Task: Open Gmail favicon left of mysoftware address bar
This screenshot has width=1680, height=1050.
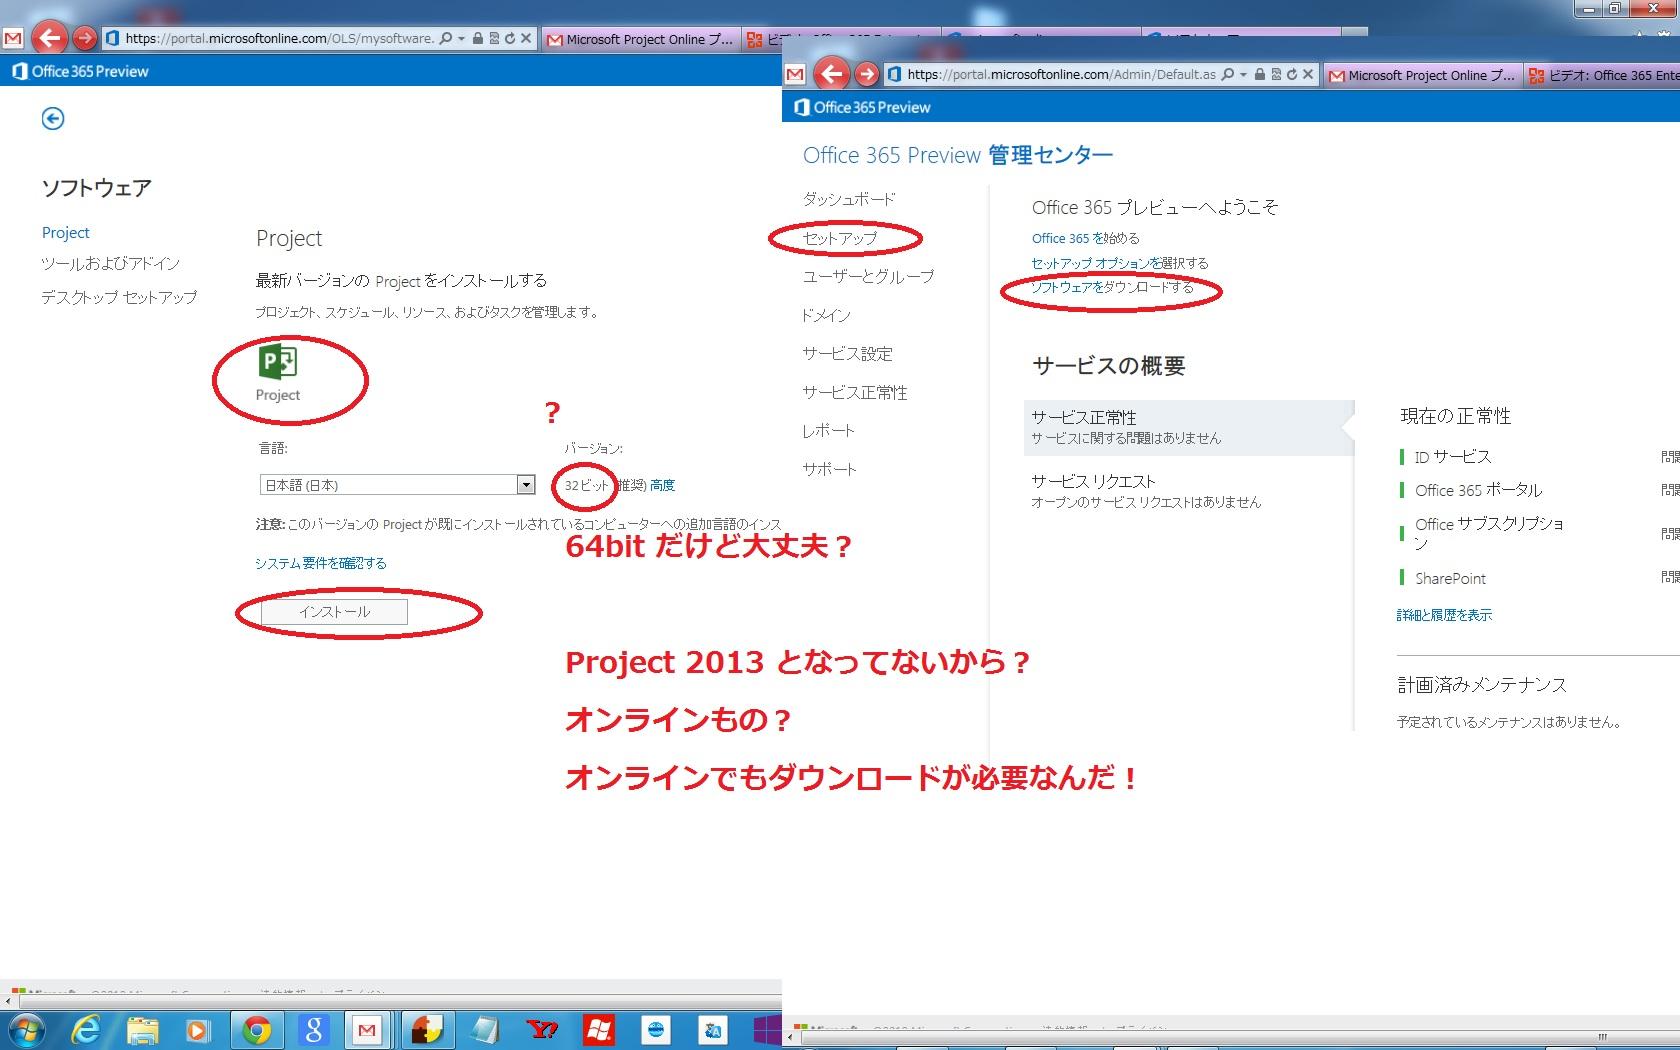Action: (x=13, y=39)
